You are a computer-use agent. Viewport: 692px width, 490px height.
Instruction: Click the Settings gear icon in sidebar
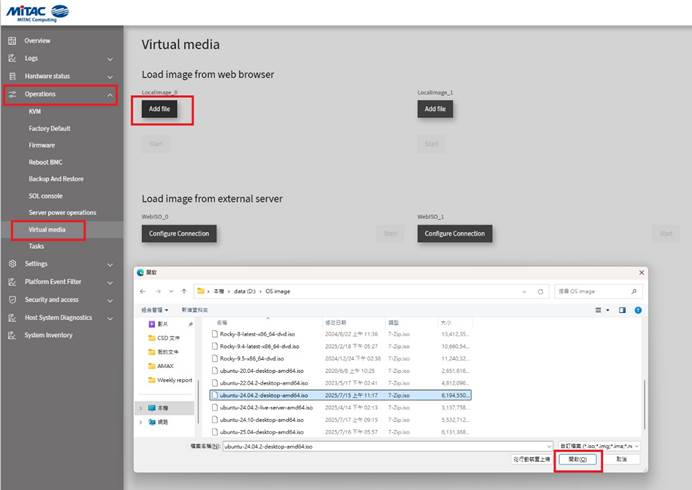coord(12,264)
